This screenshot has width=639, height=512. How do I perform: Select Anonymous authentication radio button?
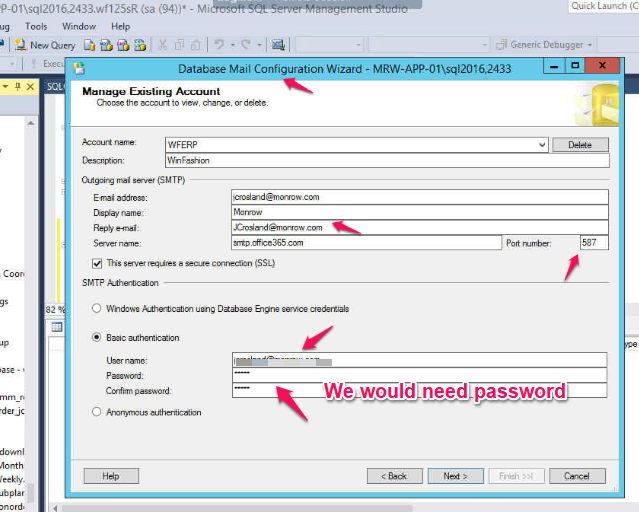(x=96, y=412)
